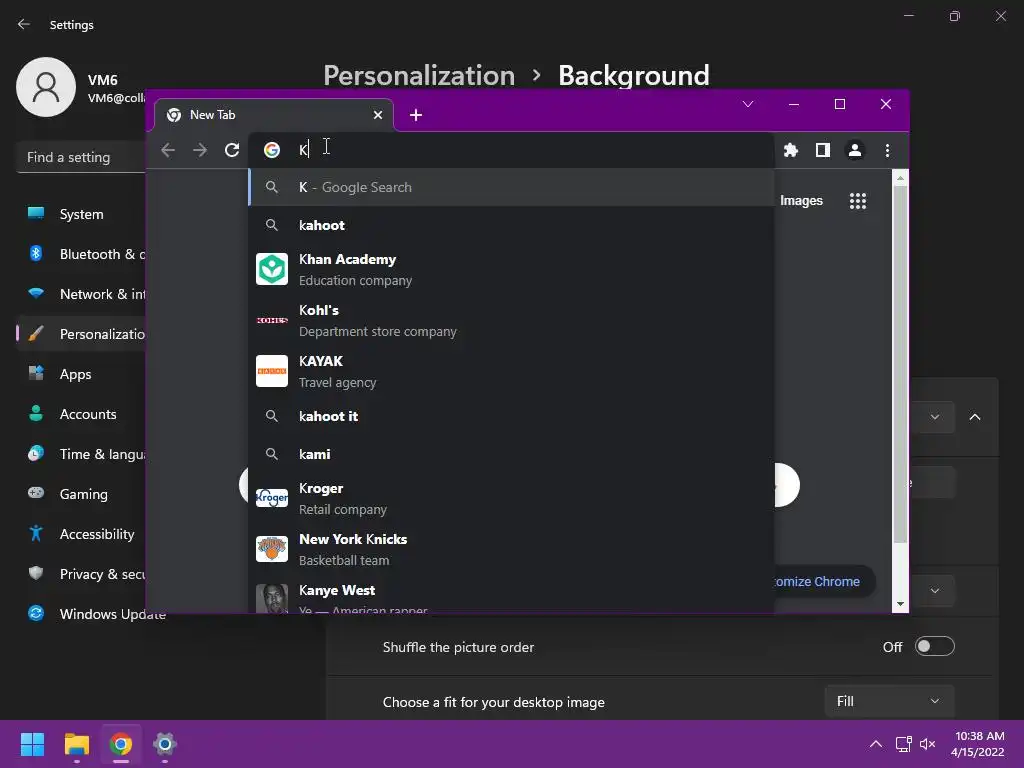This screenshot has height=768, width=1024.
Task: Select the 'kahoot' search suggestion
Action: 511,225
